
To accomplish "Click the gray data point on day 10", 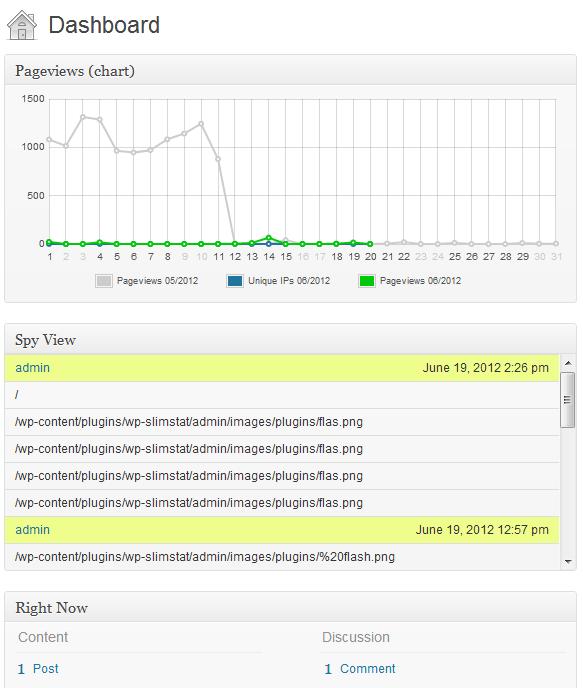I will (x=201, y=124).
